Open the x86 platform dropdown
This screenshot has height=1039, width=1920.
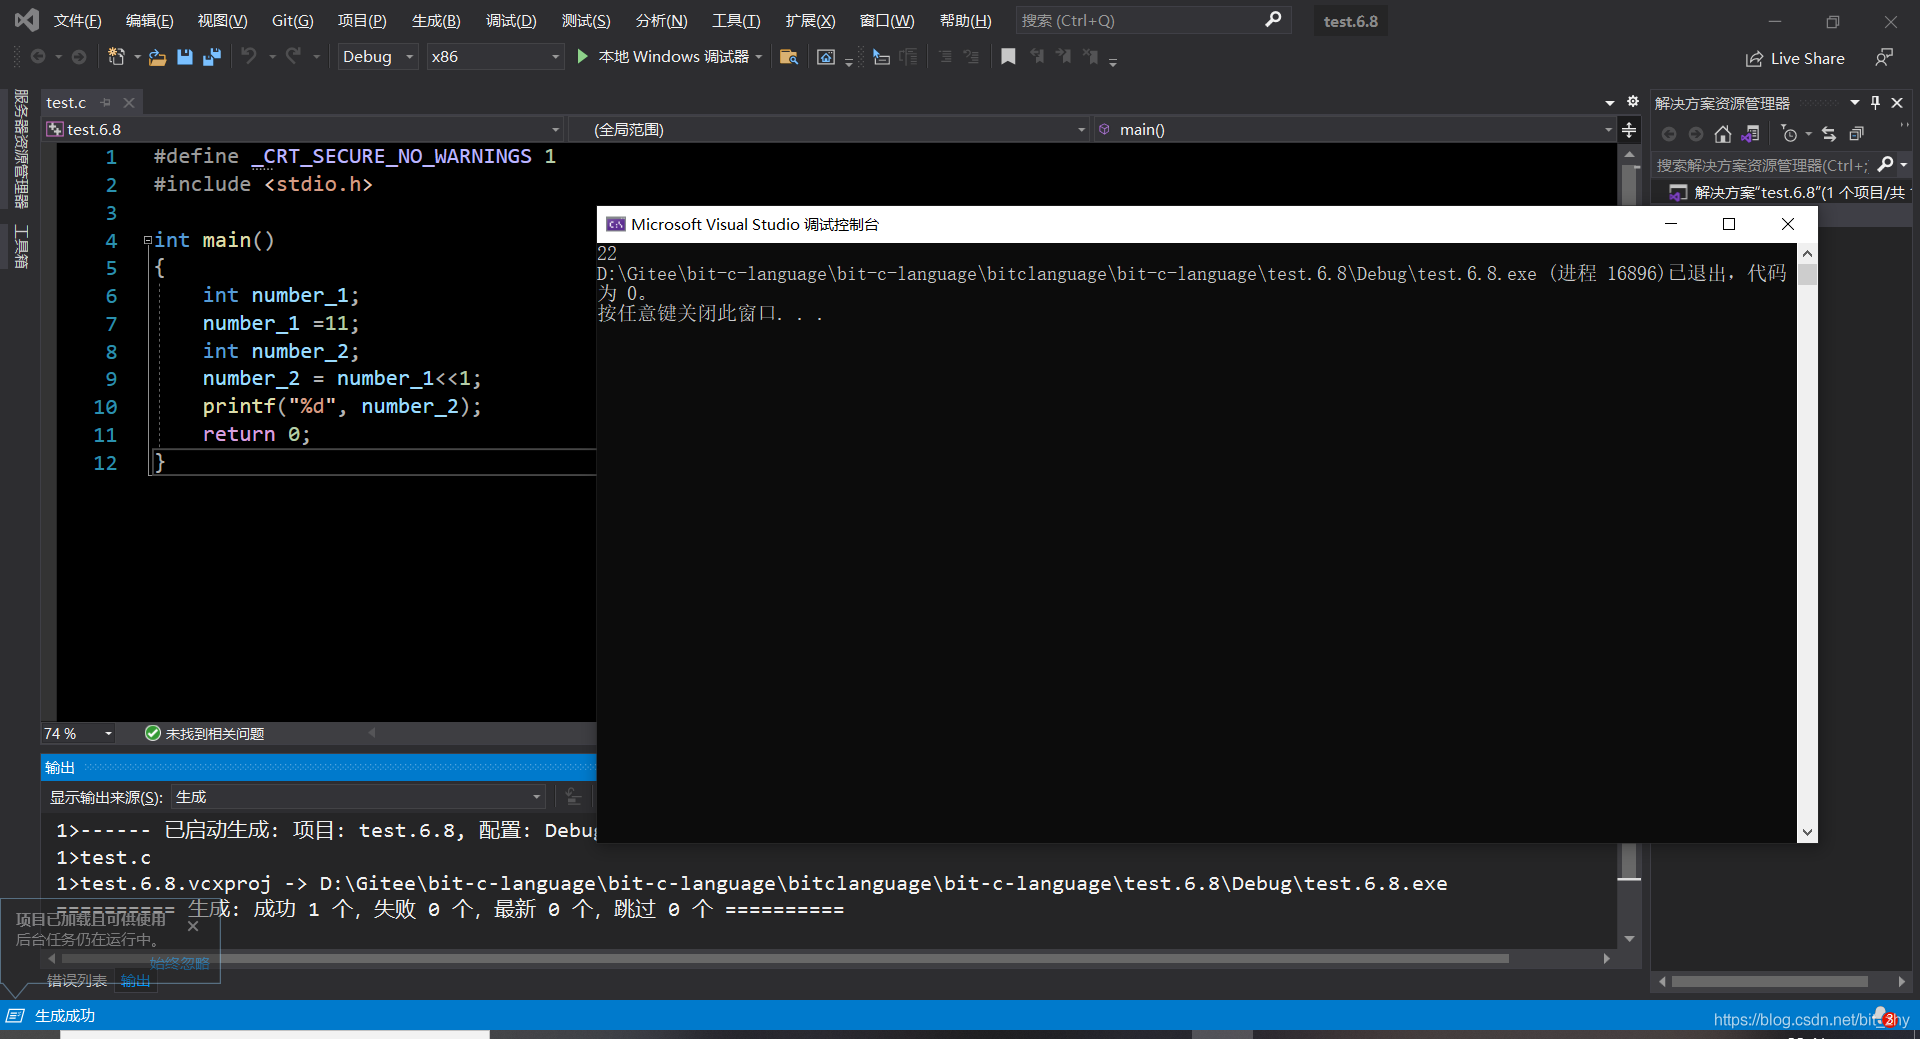495,57
